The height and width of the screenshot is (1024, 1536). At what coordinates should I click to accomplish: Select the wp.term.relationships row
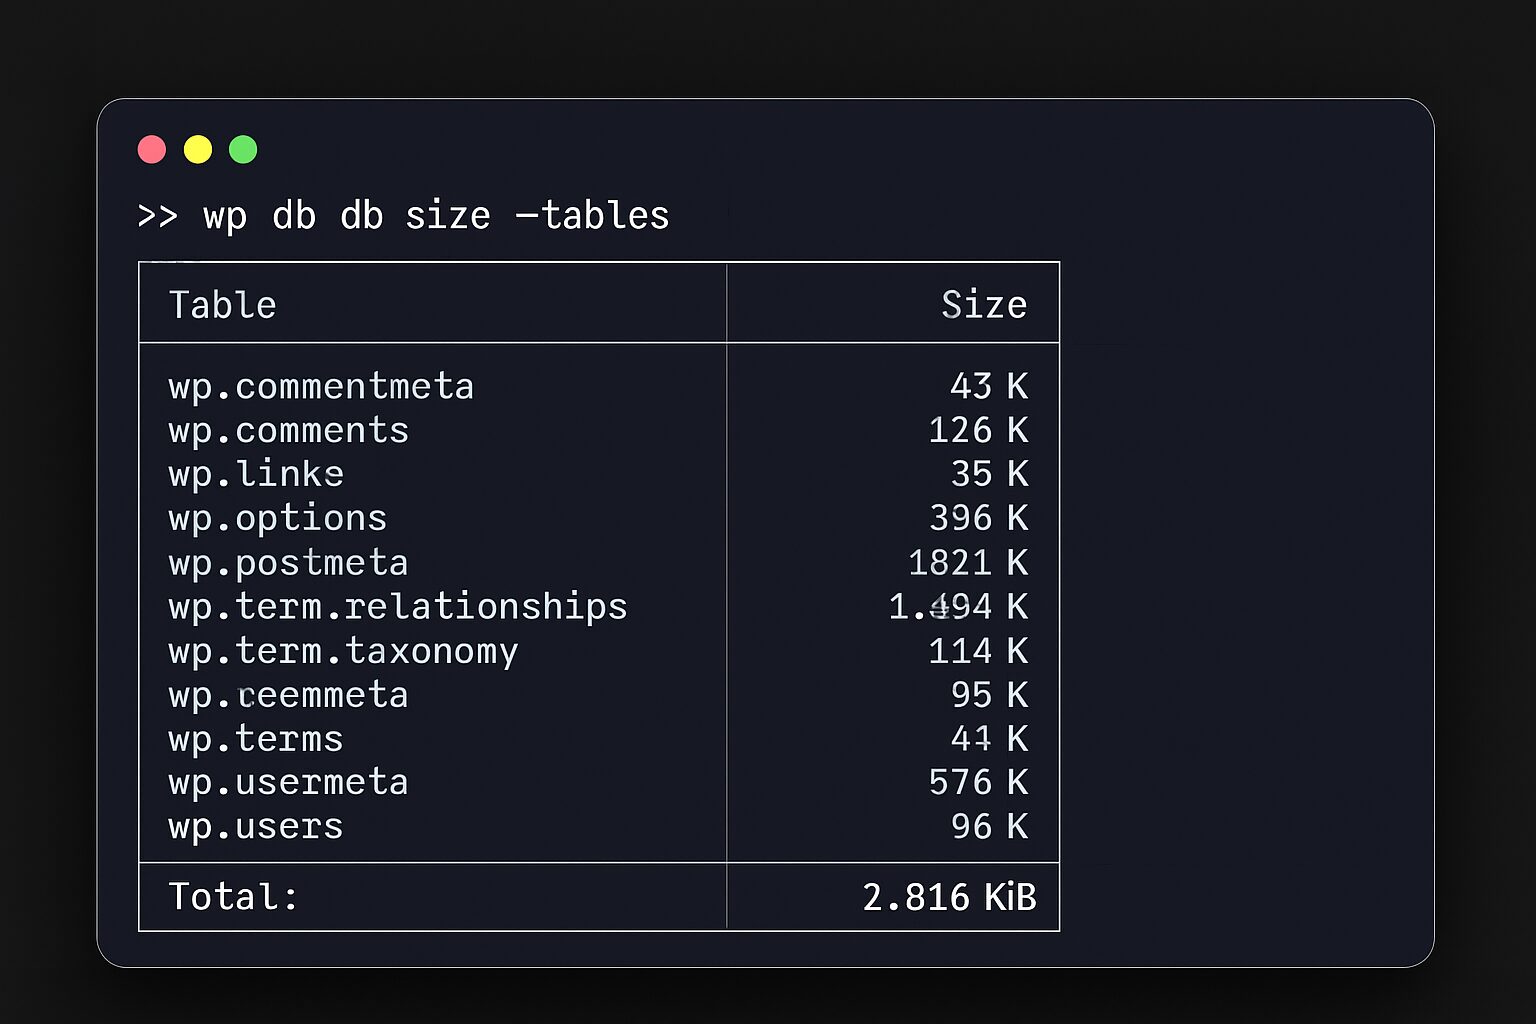[397, 606]
